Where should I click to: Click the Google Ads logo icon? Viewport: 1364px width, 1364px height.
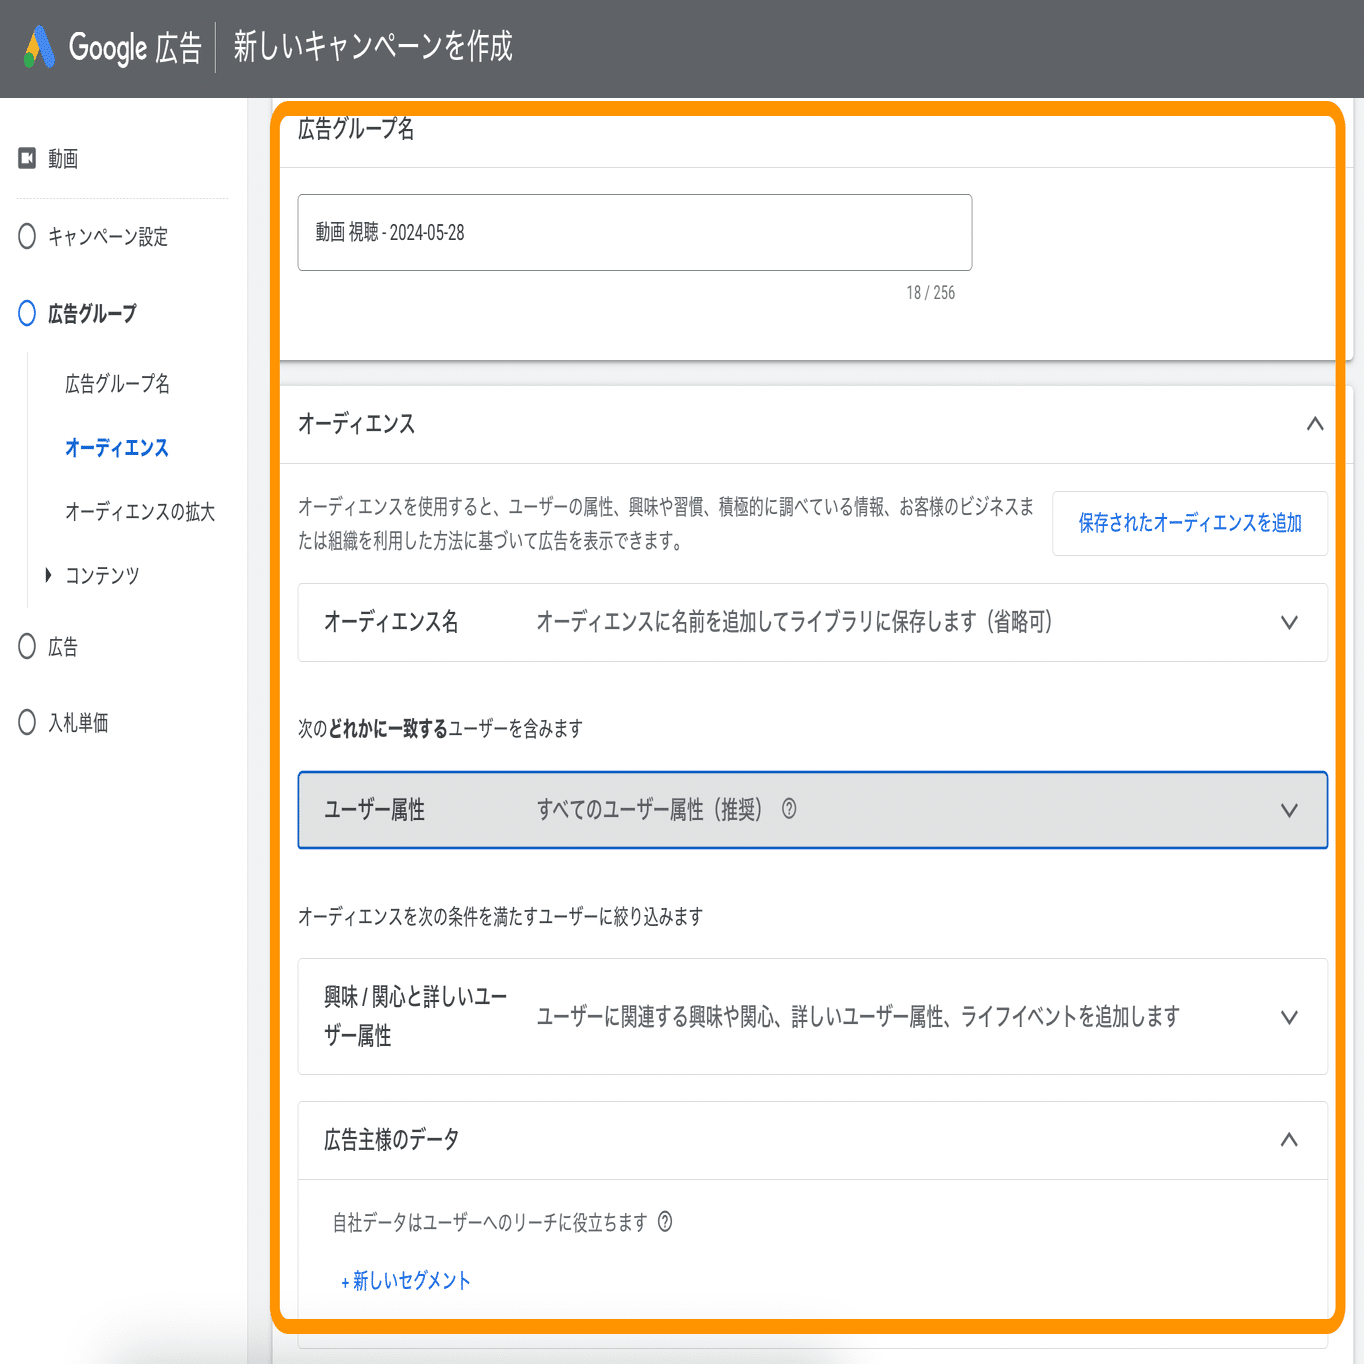(39, 47)
